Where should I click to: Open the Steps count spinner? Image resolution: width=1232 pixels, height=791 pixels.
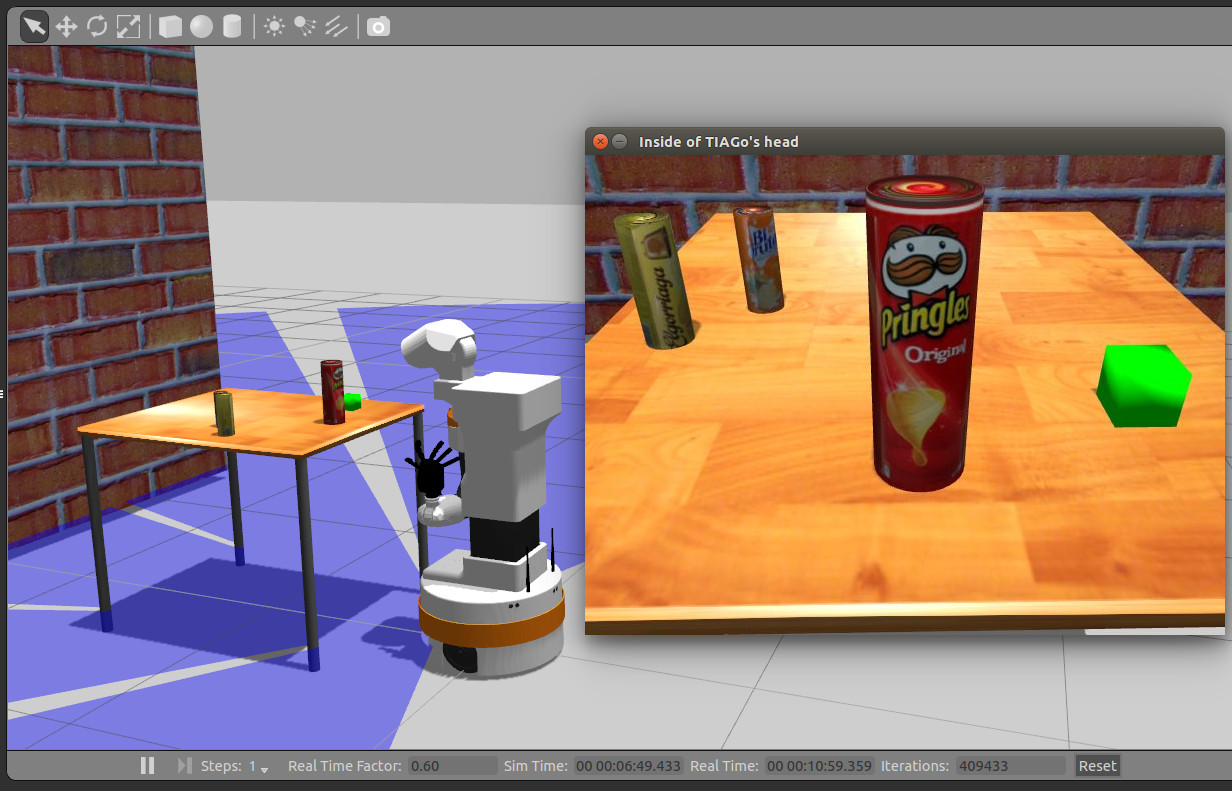click(259, 767)
